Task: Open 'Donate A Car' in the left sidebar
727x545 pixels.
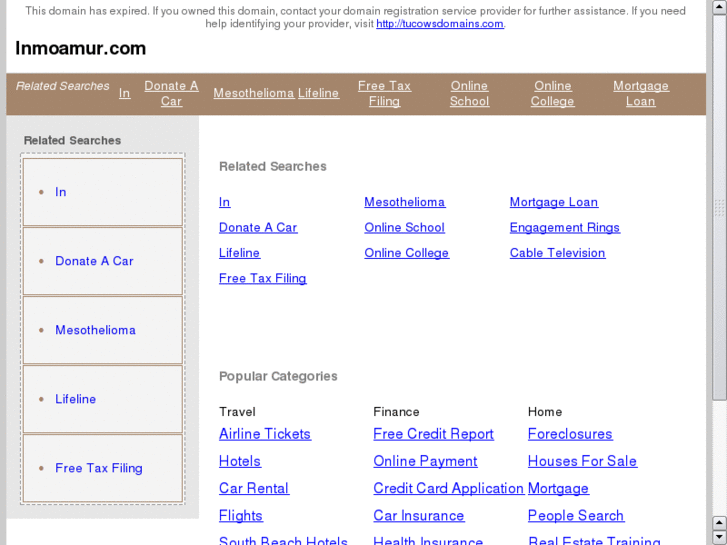Action: [94, 261]
